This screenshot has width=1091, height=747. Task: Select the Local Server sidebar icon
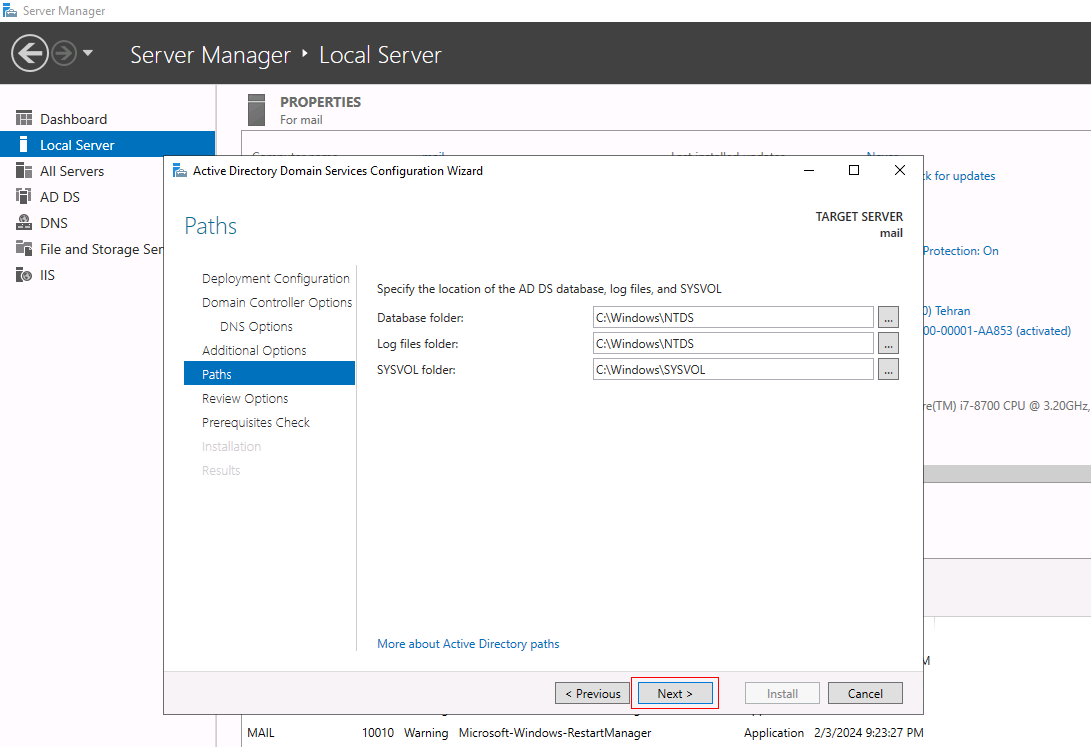pyautogui.click(x=24, y=145)
